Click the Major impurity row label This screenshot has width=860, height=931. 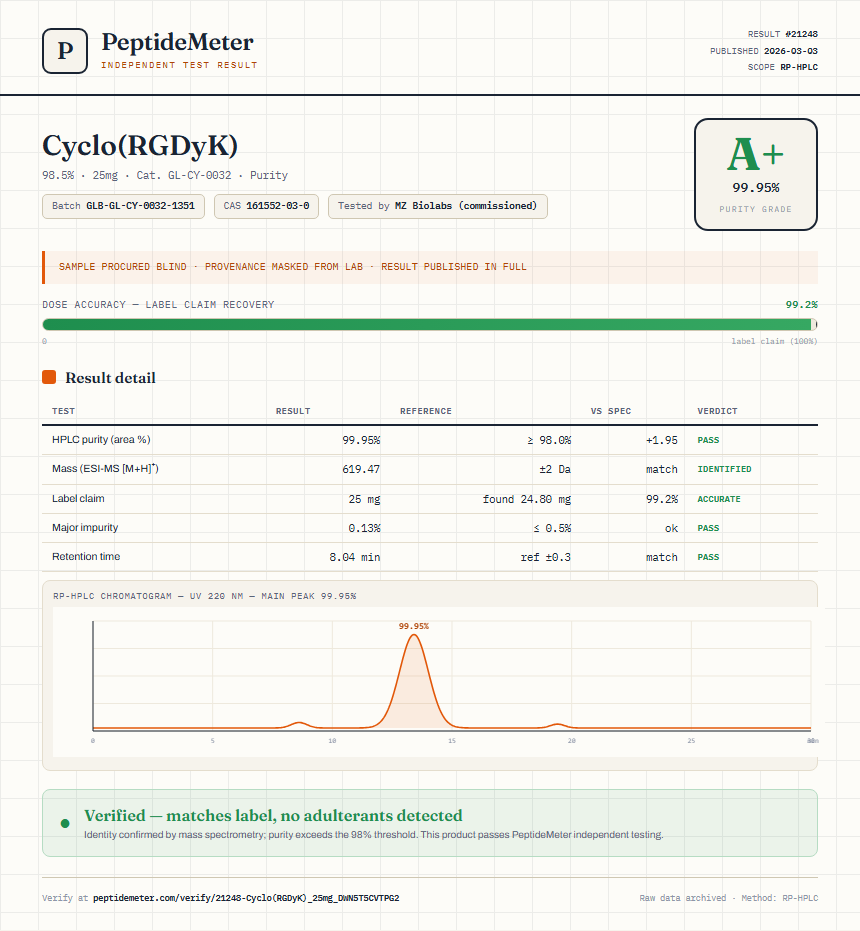tap(85, 527)
